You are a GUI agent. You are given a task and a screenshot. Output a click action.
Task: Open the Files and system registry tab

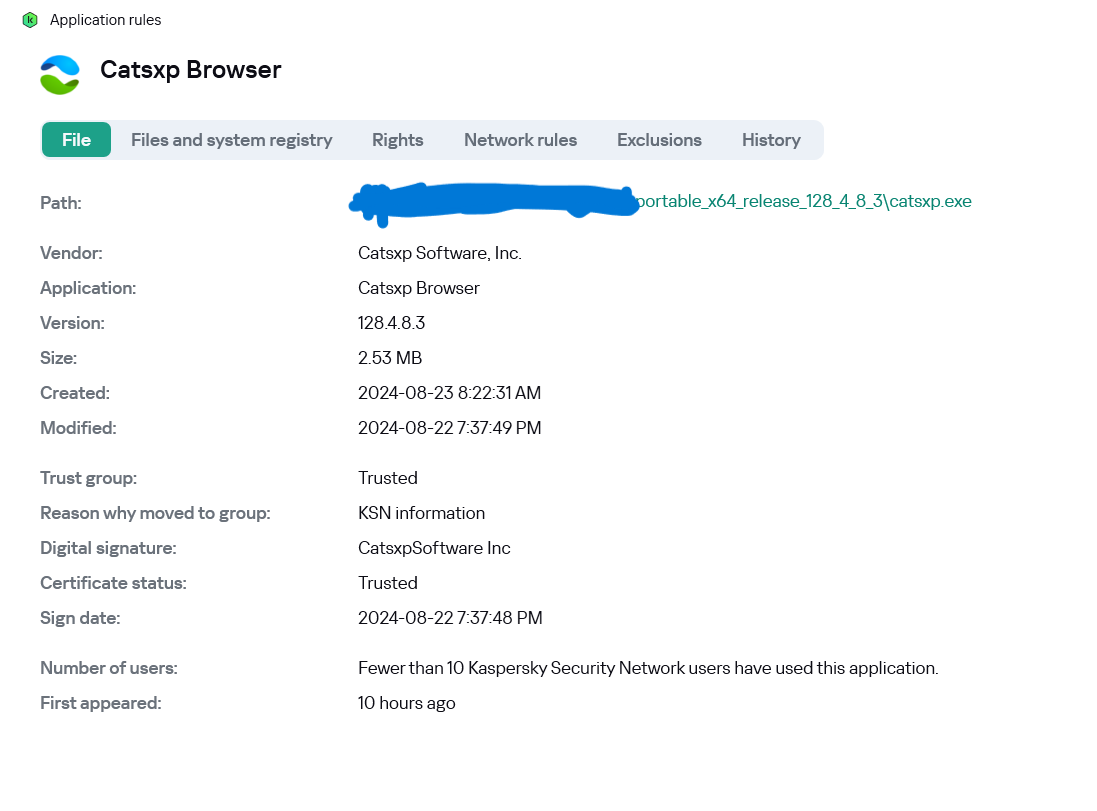pos(232,140)
